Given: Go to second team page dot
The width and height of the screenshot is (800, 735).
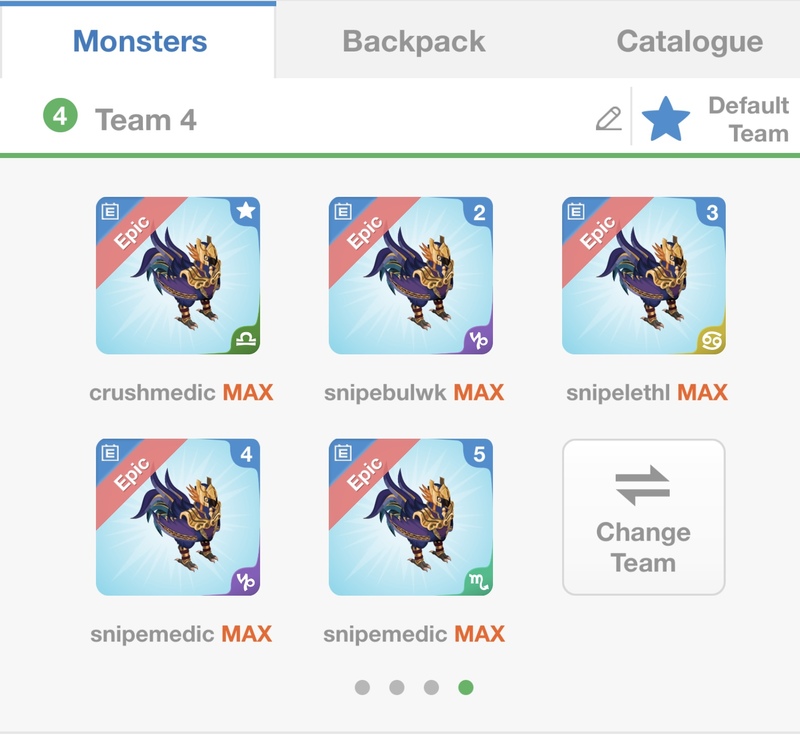Looking at the screenshot, I should pyautogui.click(x=397, y=687).
